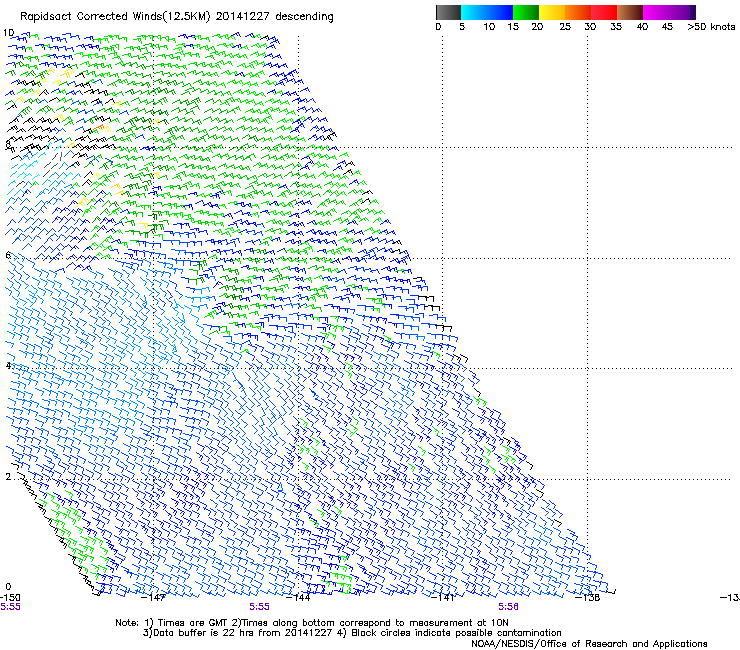740x650 pixels.
Task: Click the '40' label under the color bar
Action: click(x=642, y=27)
